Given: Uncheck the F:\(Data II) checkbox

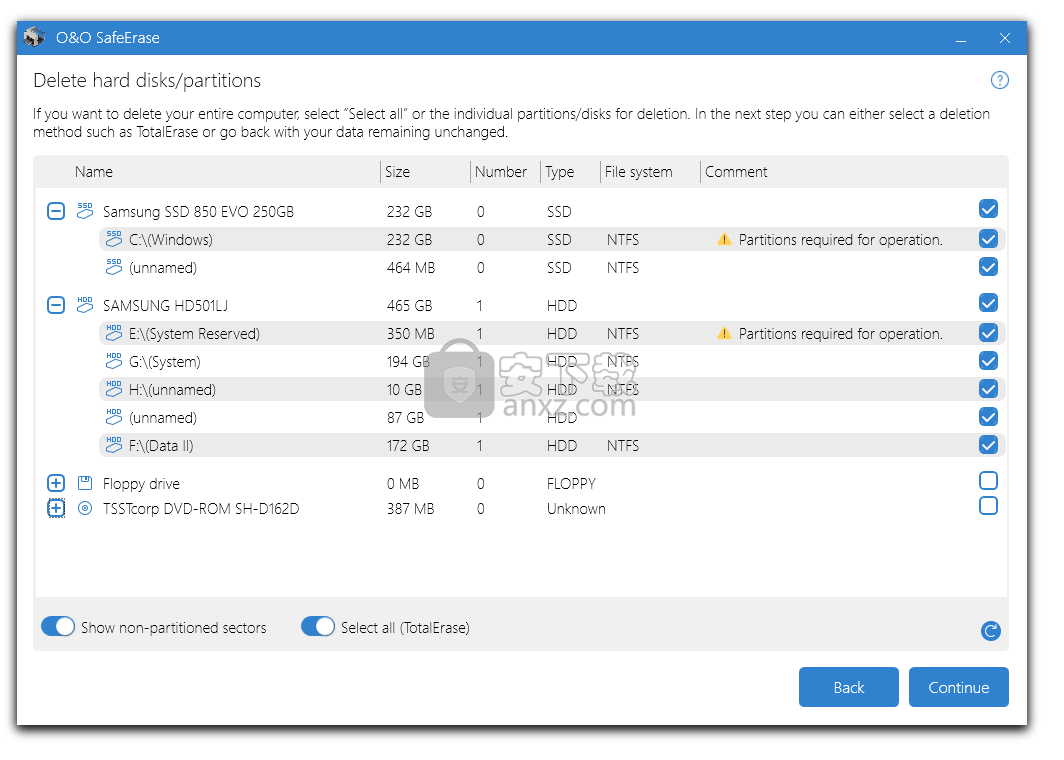Looking at the screenshot, I should pos(988,445).
